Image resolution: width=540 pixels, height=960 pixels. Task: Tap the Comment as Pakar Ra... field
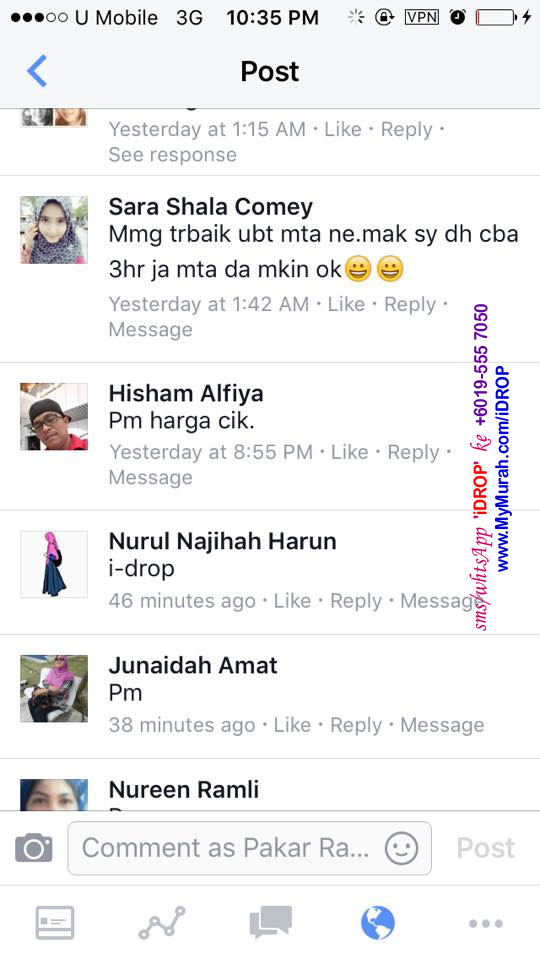[x=250, y=848]
